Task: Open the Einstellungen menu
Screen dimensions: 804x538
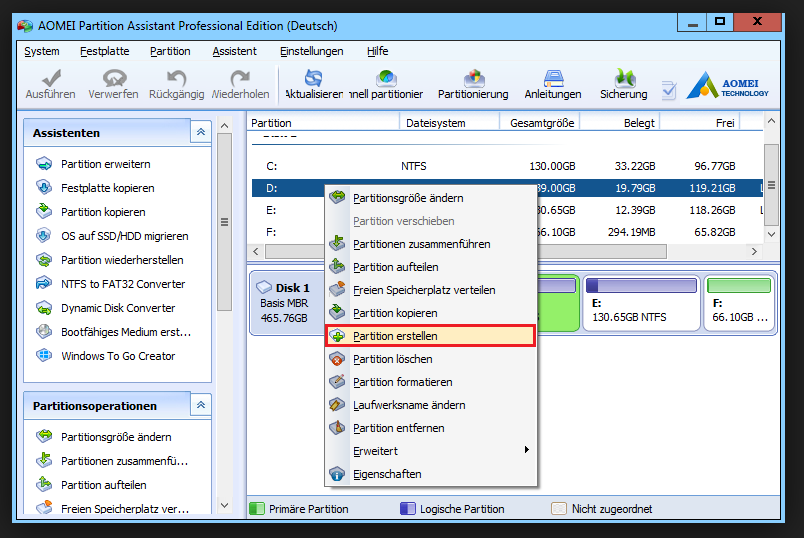Action: (x=312, y=51)
